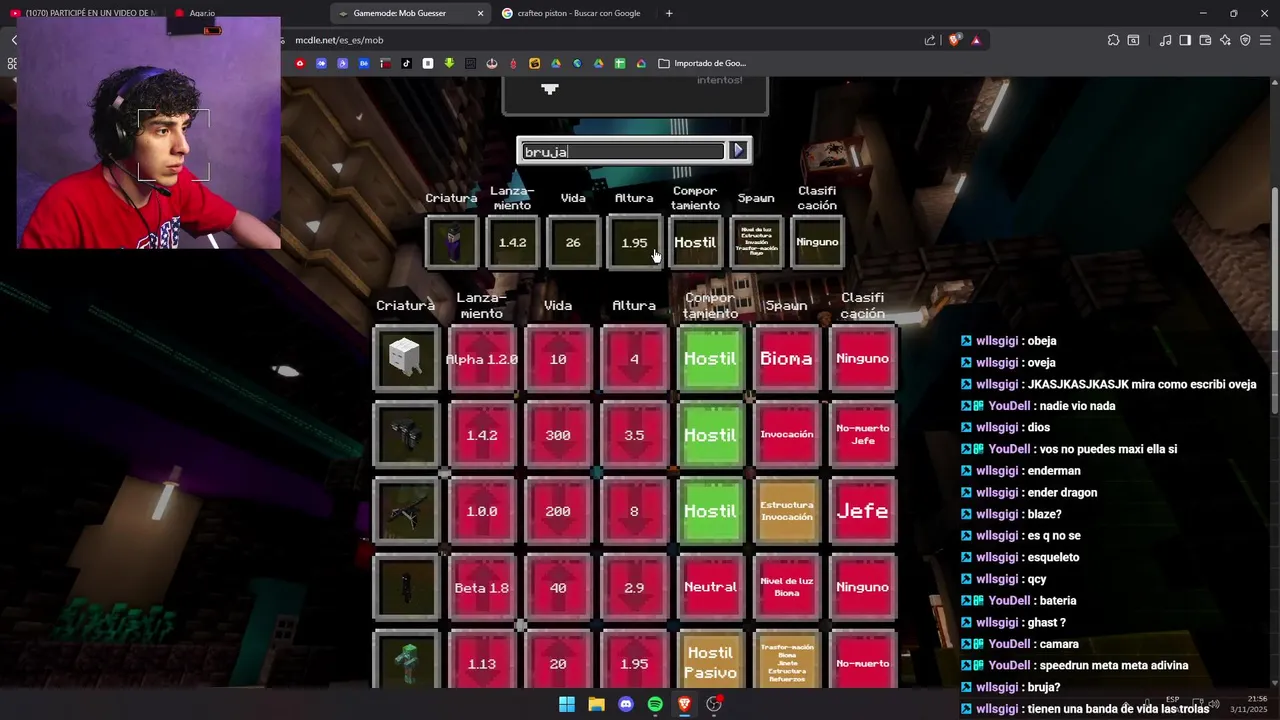Open Spotify from the taskbar
This screenshot has width=1280, height=720.
click(655, 704)
